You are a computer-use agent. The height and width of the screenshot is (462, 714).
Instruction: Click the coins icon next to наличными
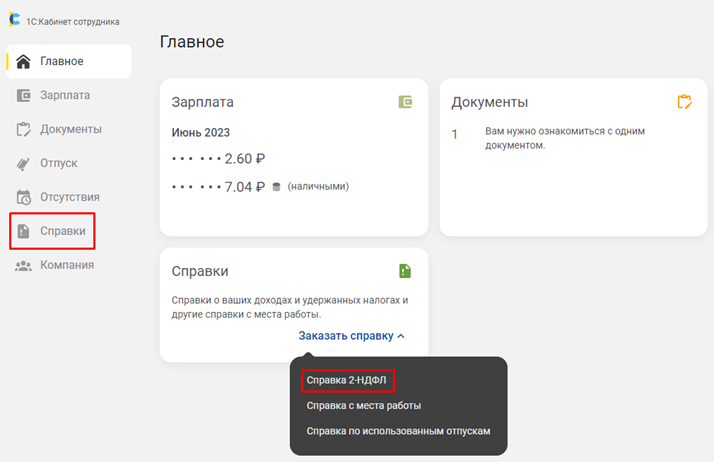tap(276, 187)
